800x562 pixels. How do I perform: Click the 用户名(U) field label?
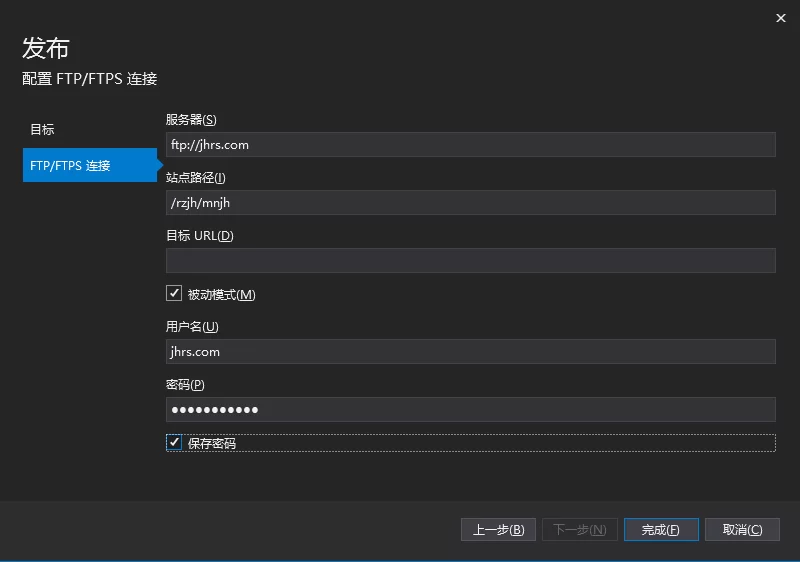point(192,326)
